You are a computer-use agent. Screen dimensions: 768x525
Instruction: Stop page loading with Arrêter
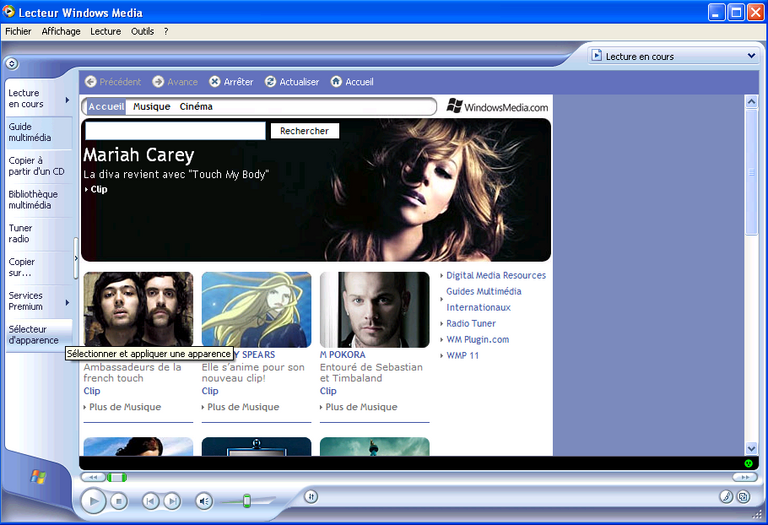click(231, 82)
